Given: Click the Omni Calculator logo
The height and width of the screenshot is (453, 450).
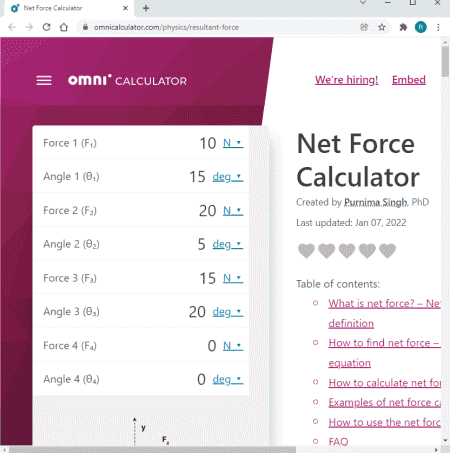Looking at the screenshot, I should (x=127, y=80).
